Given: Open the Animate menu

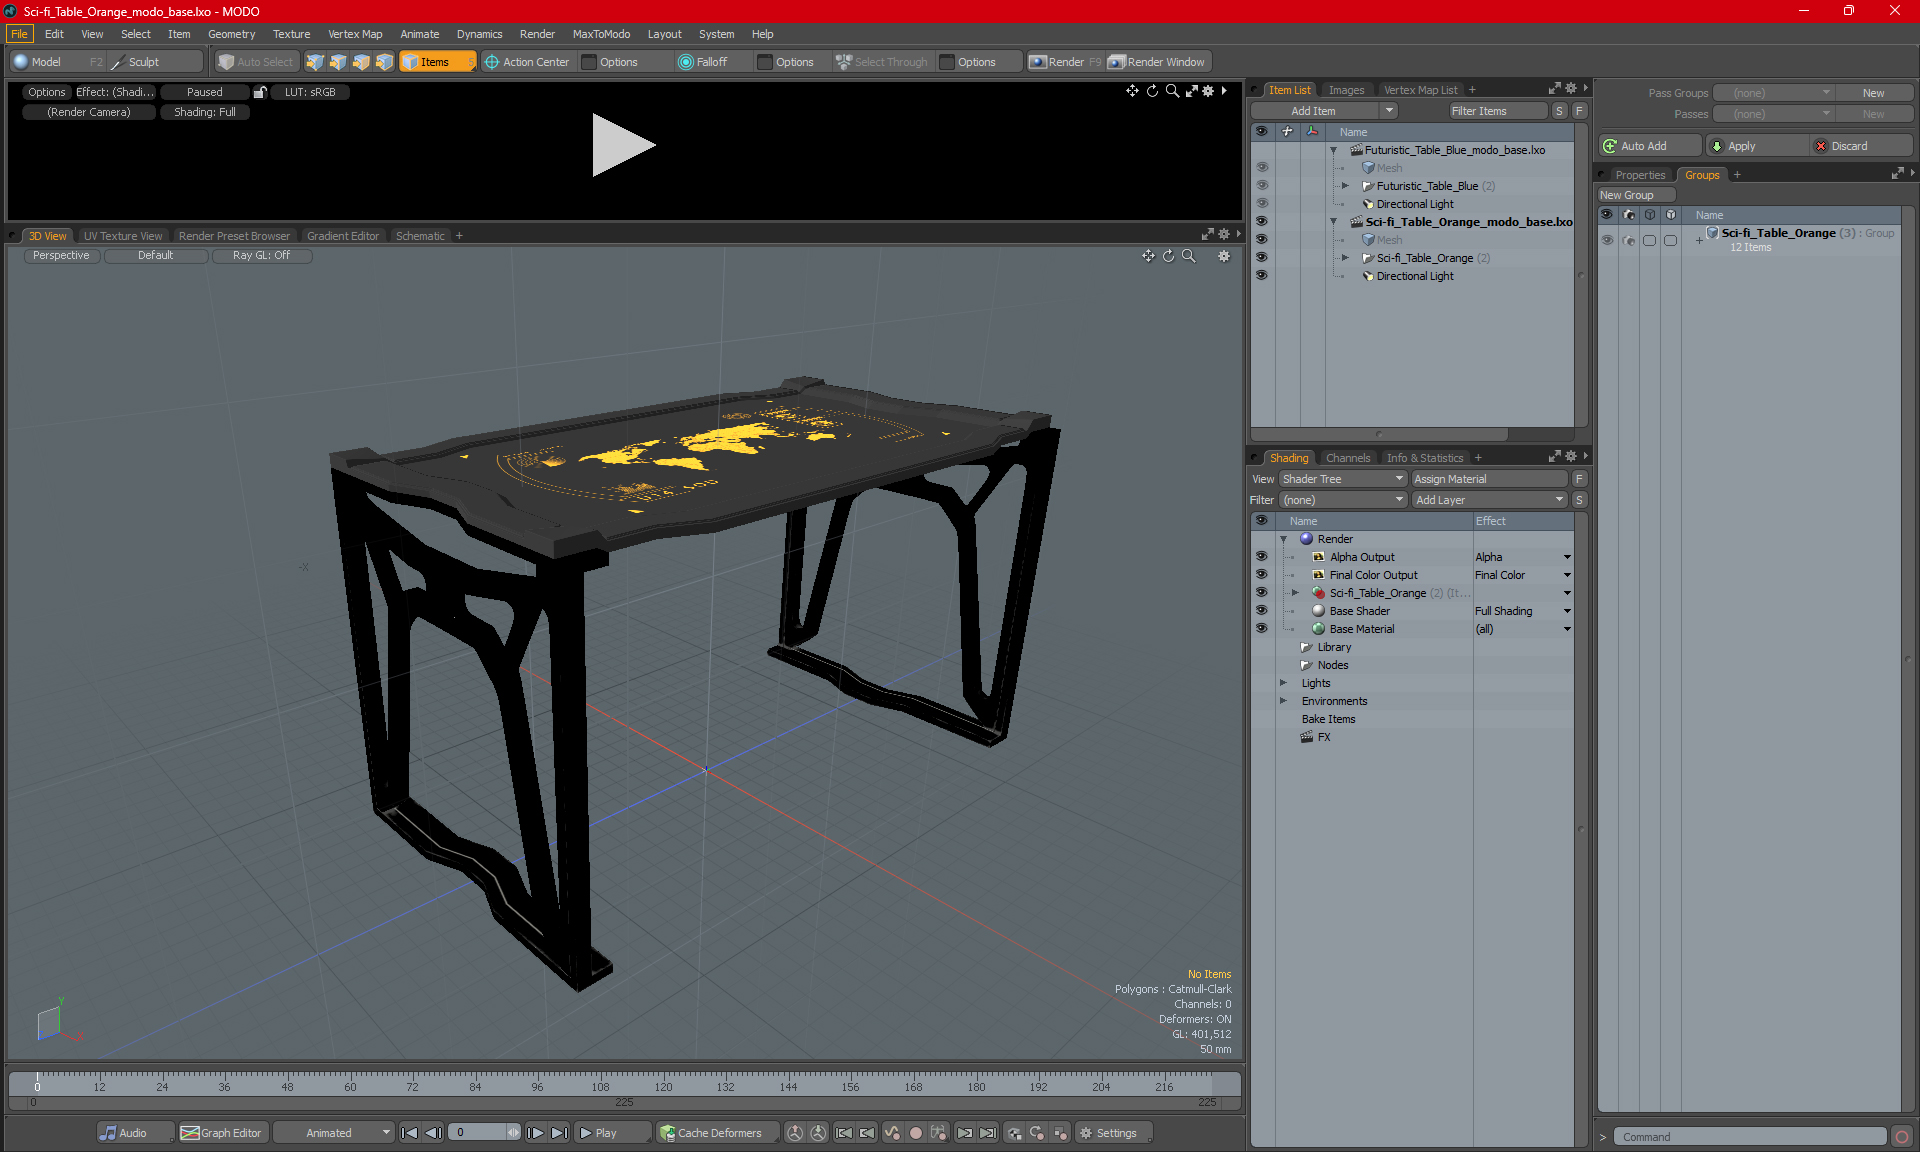Looking at the screenshot, I should [x=419, y=34].
